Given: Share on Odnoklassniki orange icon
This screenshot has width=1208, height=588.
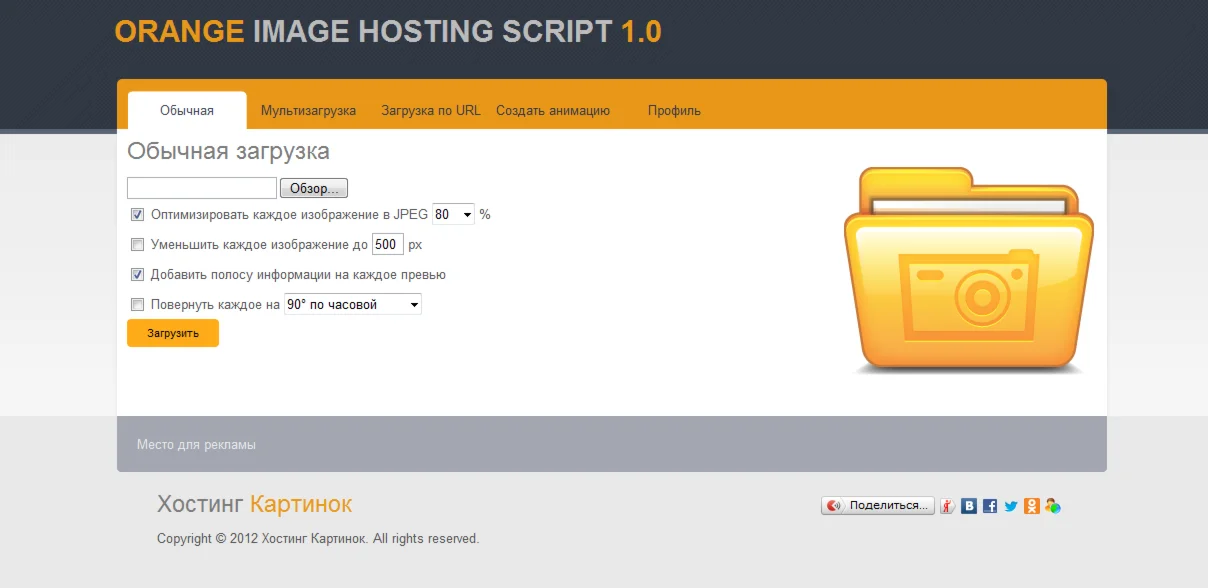Looking at the screenshot, I should point(1032,506).
